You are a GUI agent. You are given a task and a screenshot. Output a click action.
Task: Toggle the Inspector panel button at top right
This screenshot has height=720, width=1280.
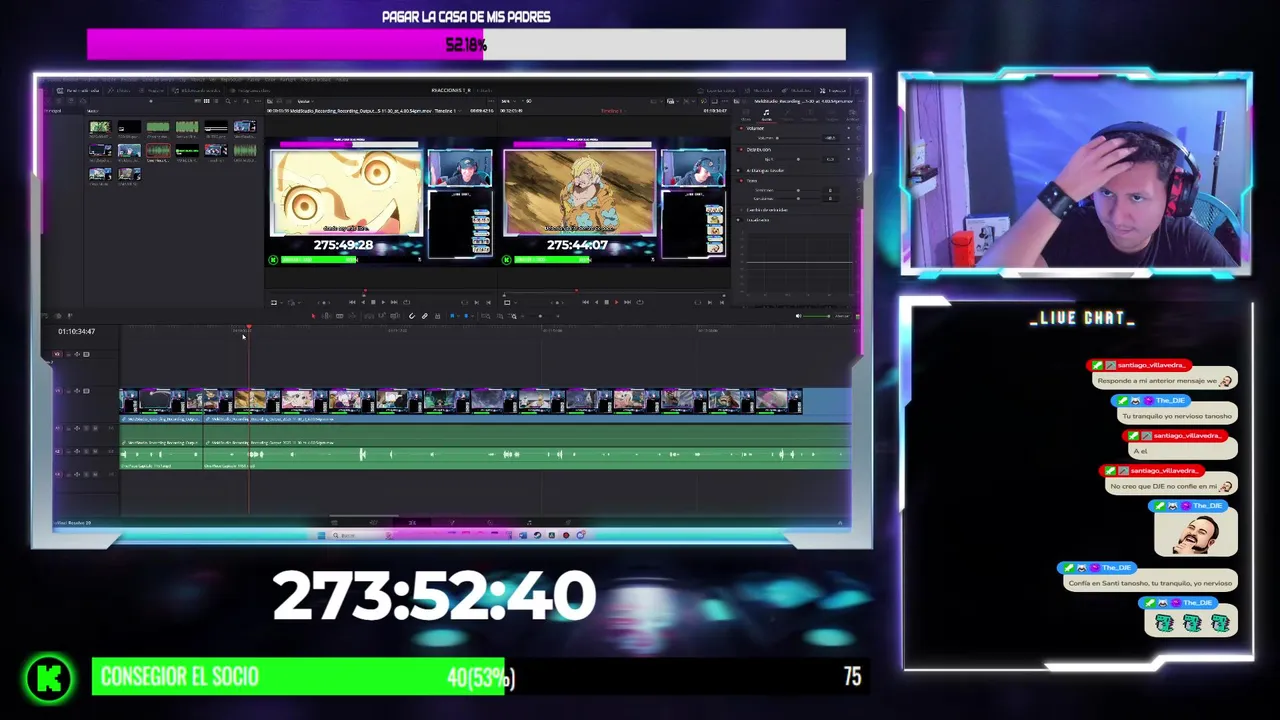[833, 90]
